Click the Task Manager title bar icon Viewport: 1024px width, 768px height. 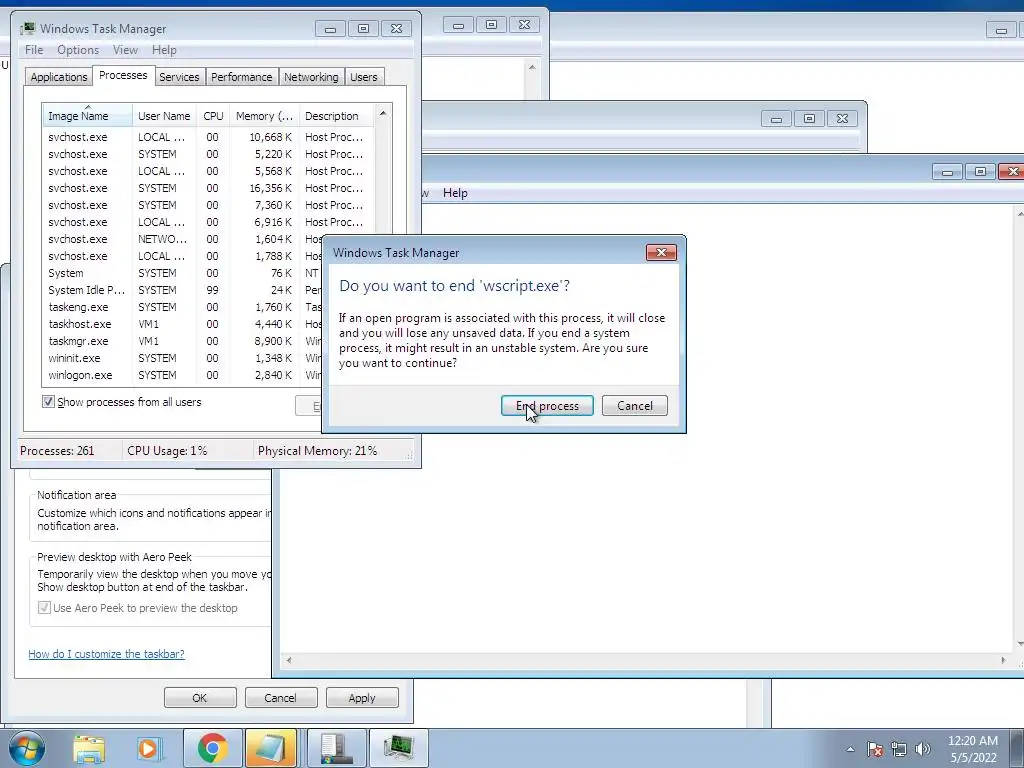point(27,29)
